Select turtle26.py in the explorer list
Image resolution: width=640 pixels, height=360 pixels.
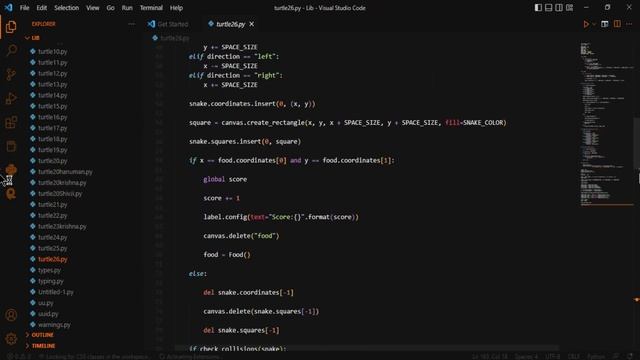53,259
